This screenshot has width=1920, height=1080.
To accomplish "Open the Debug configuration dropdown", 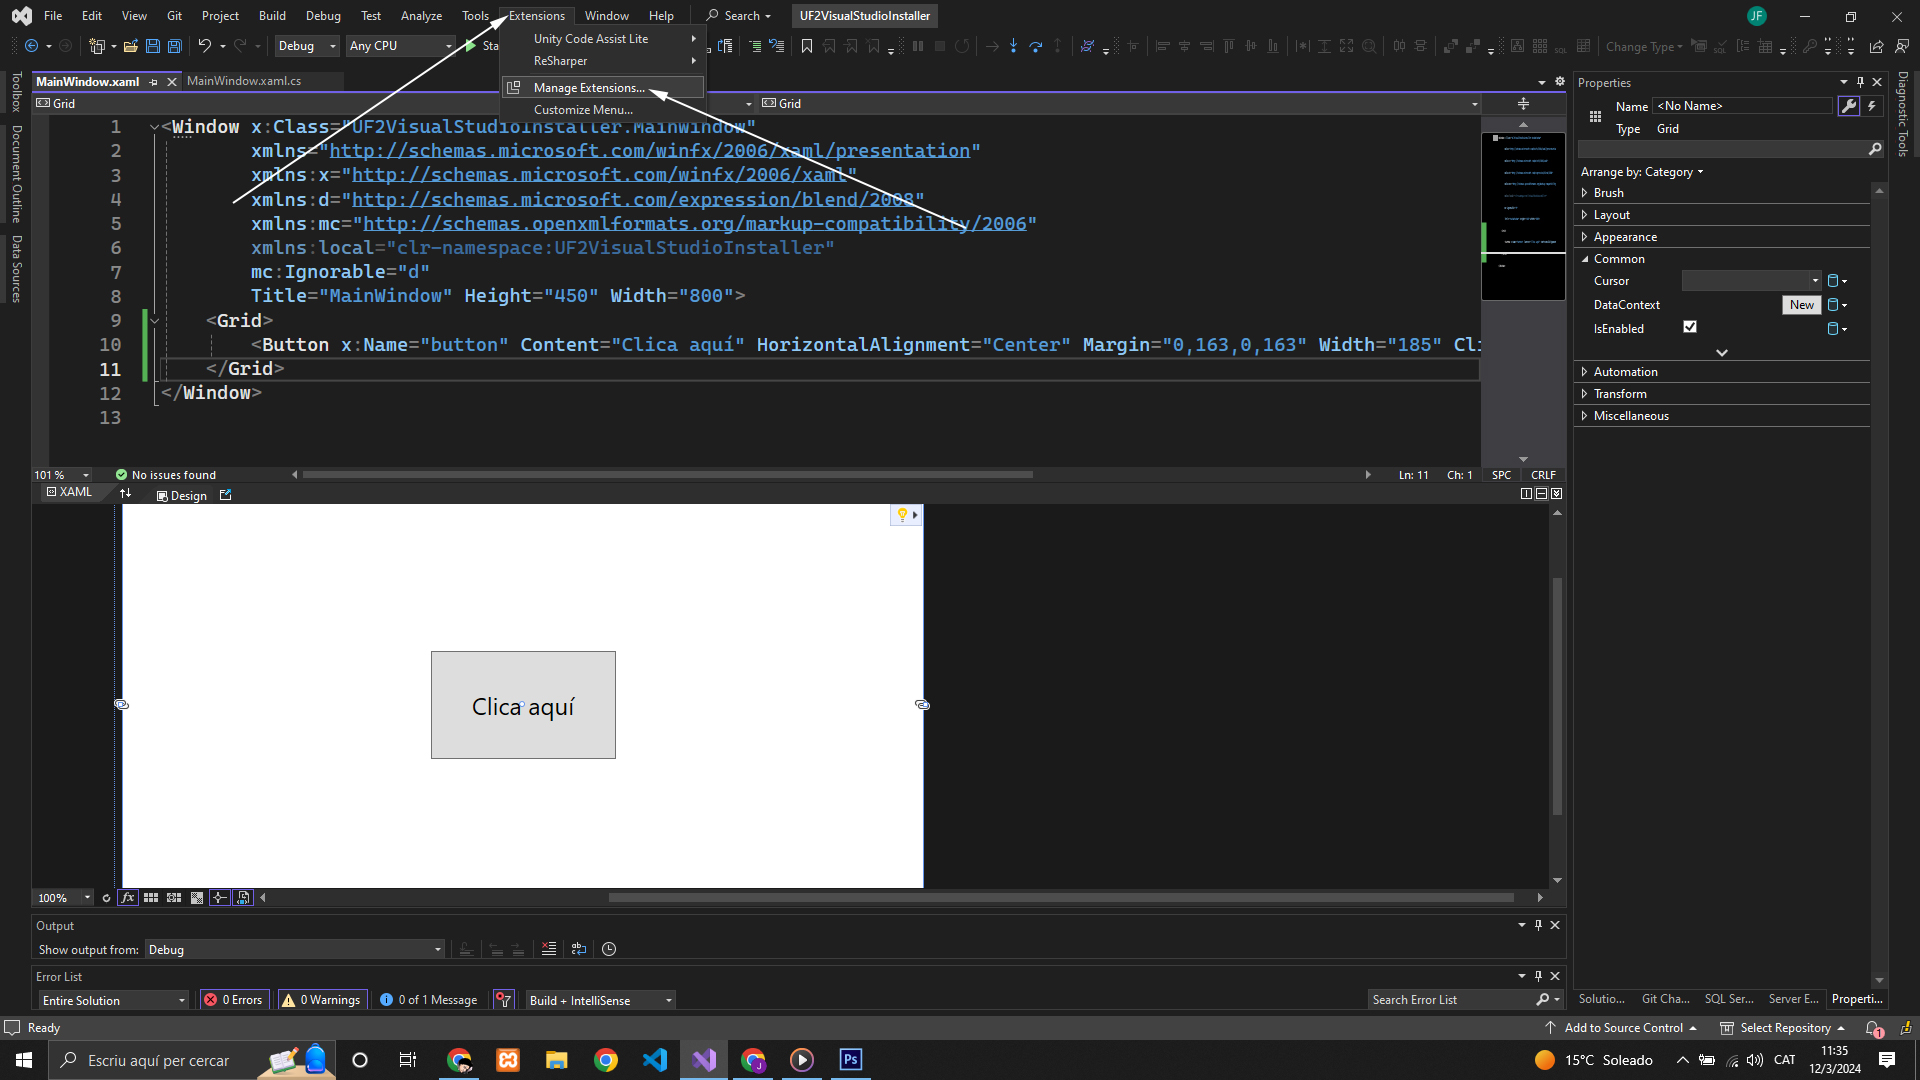I will coord(306,46).
